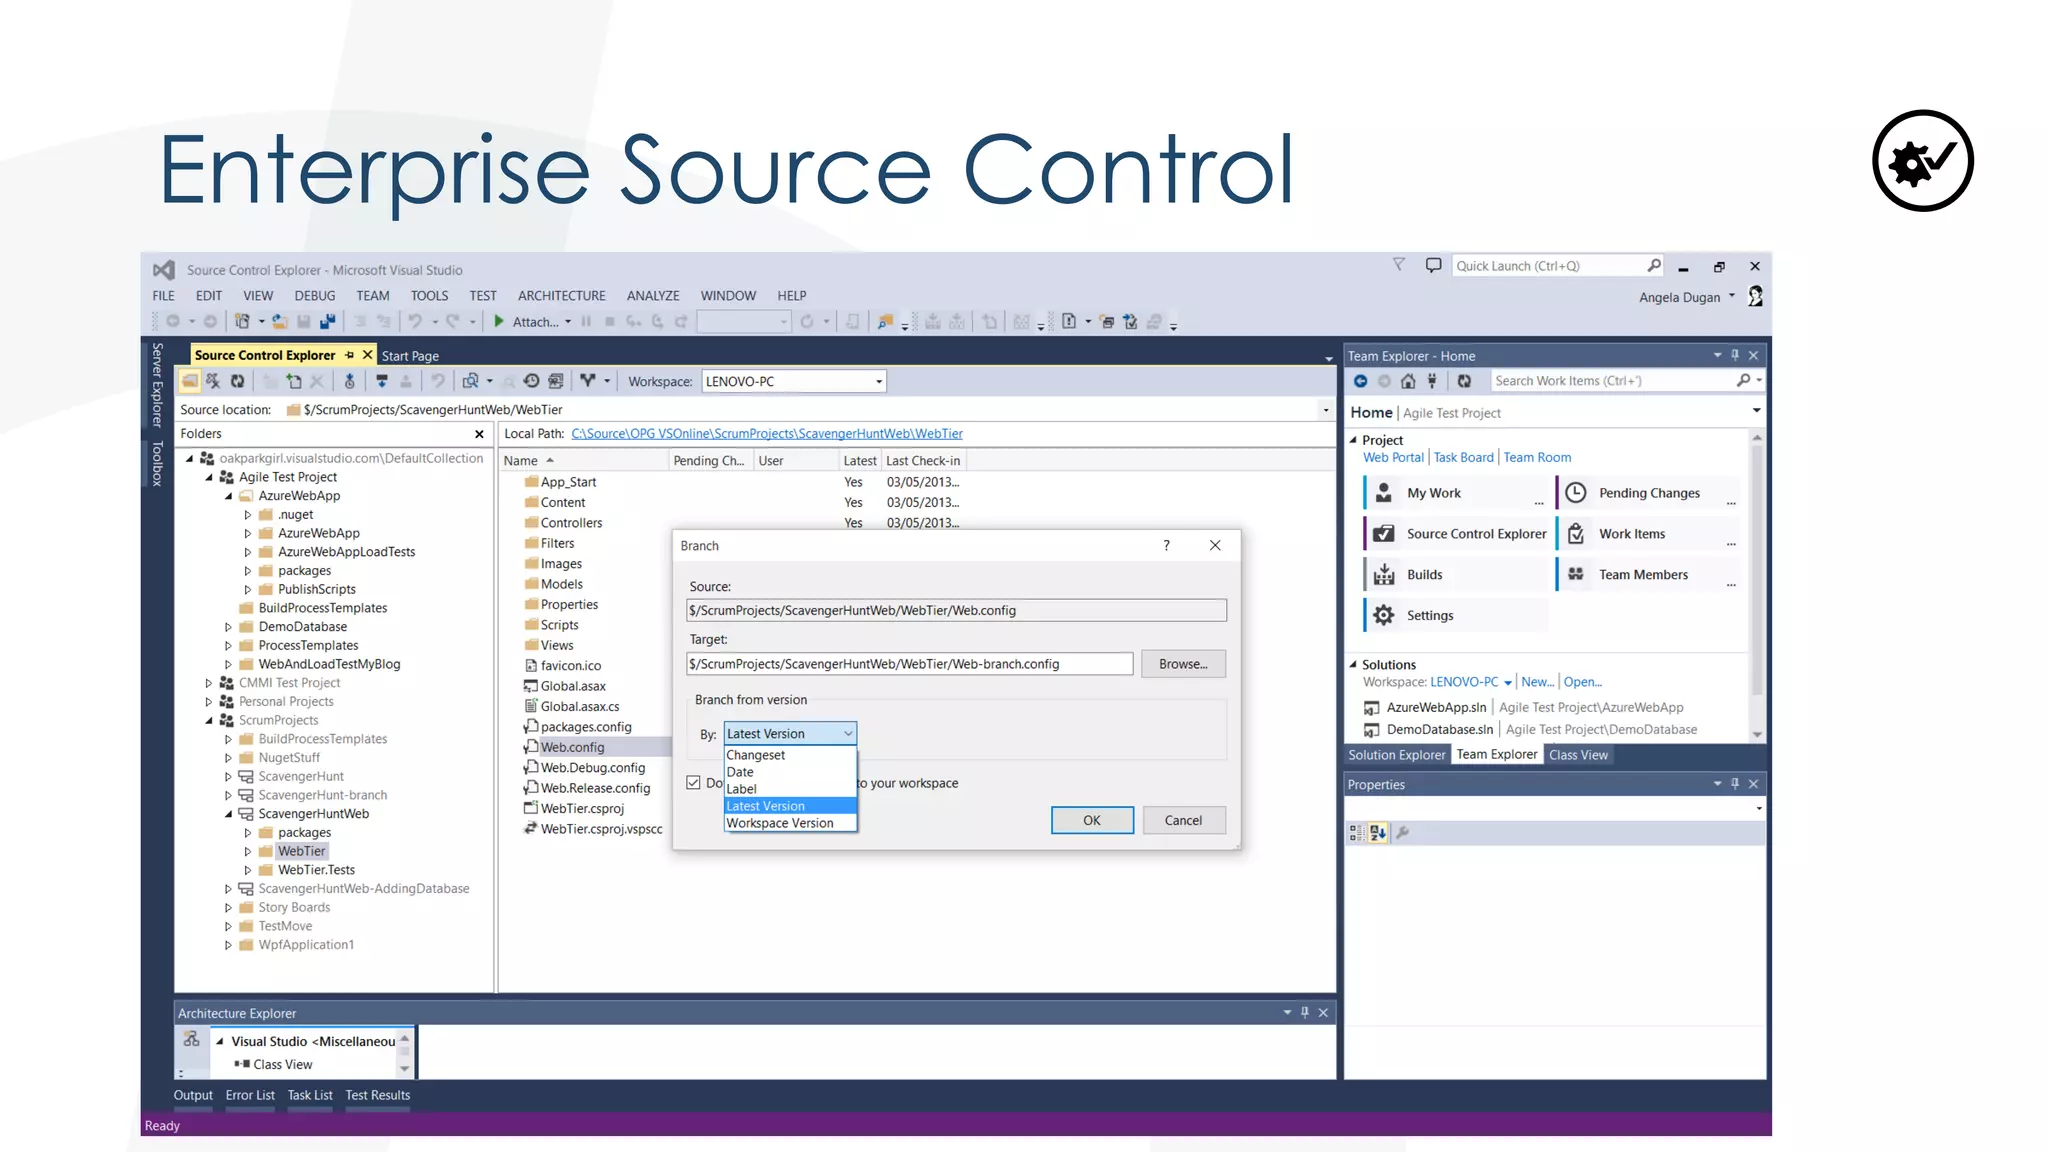
Task: Collapse the ScavengerHuntWeb tree node
Action: coord(229,814)
